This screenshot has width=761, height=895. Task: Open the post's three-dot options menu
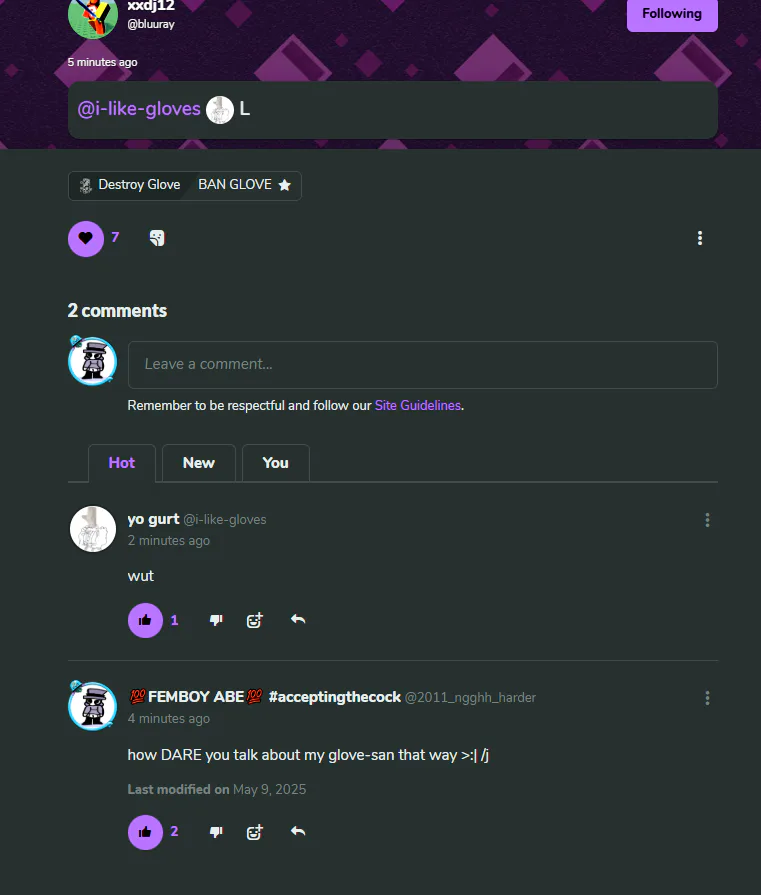click(x=700, y=238)
